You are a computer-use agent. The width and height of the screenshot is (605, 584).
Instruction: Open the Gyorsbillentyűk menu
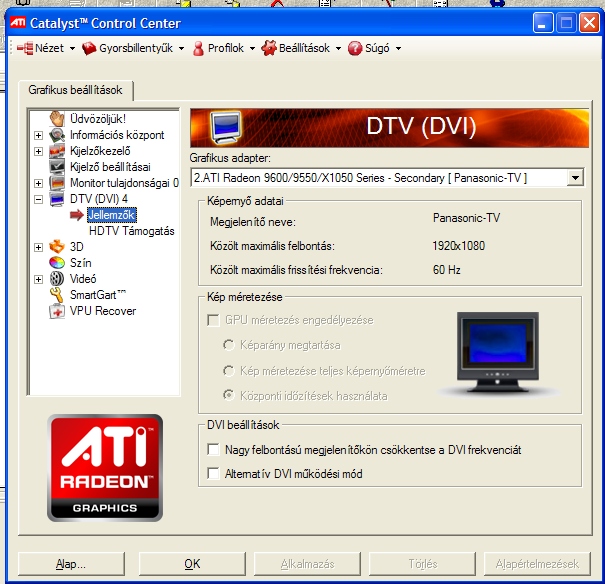[x=133, y=48]
